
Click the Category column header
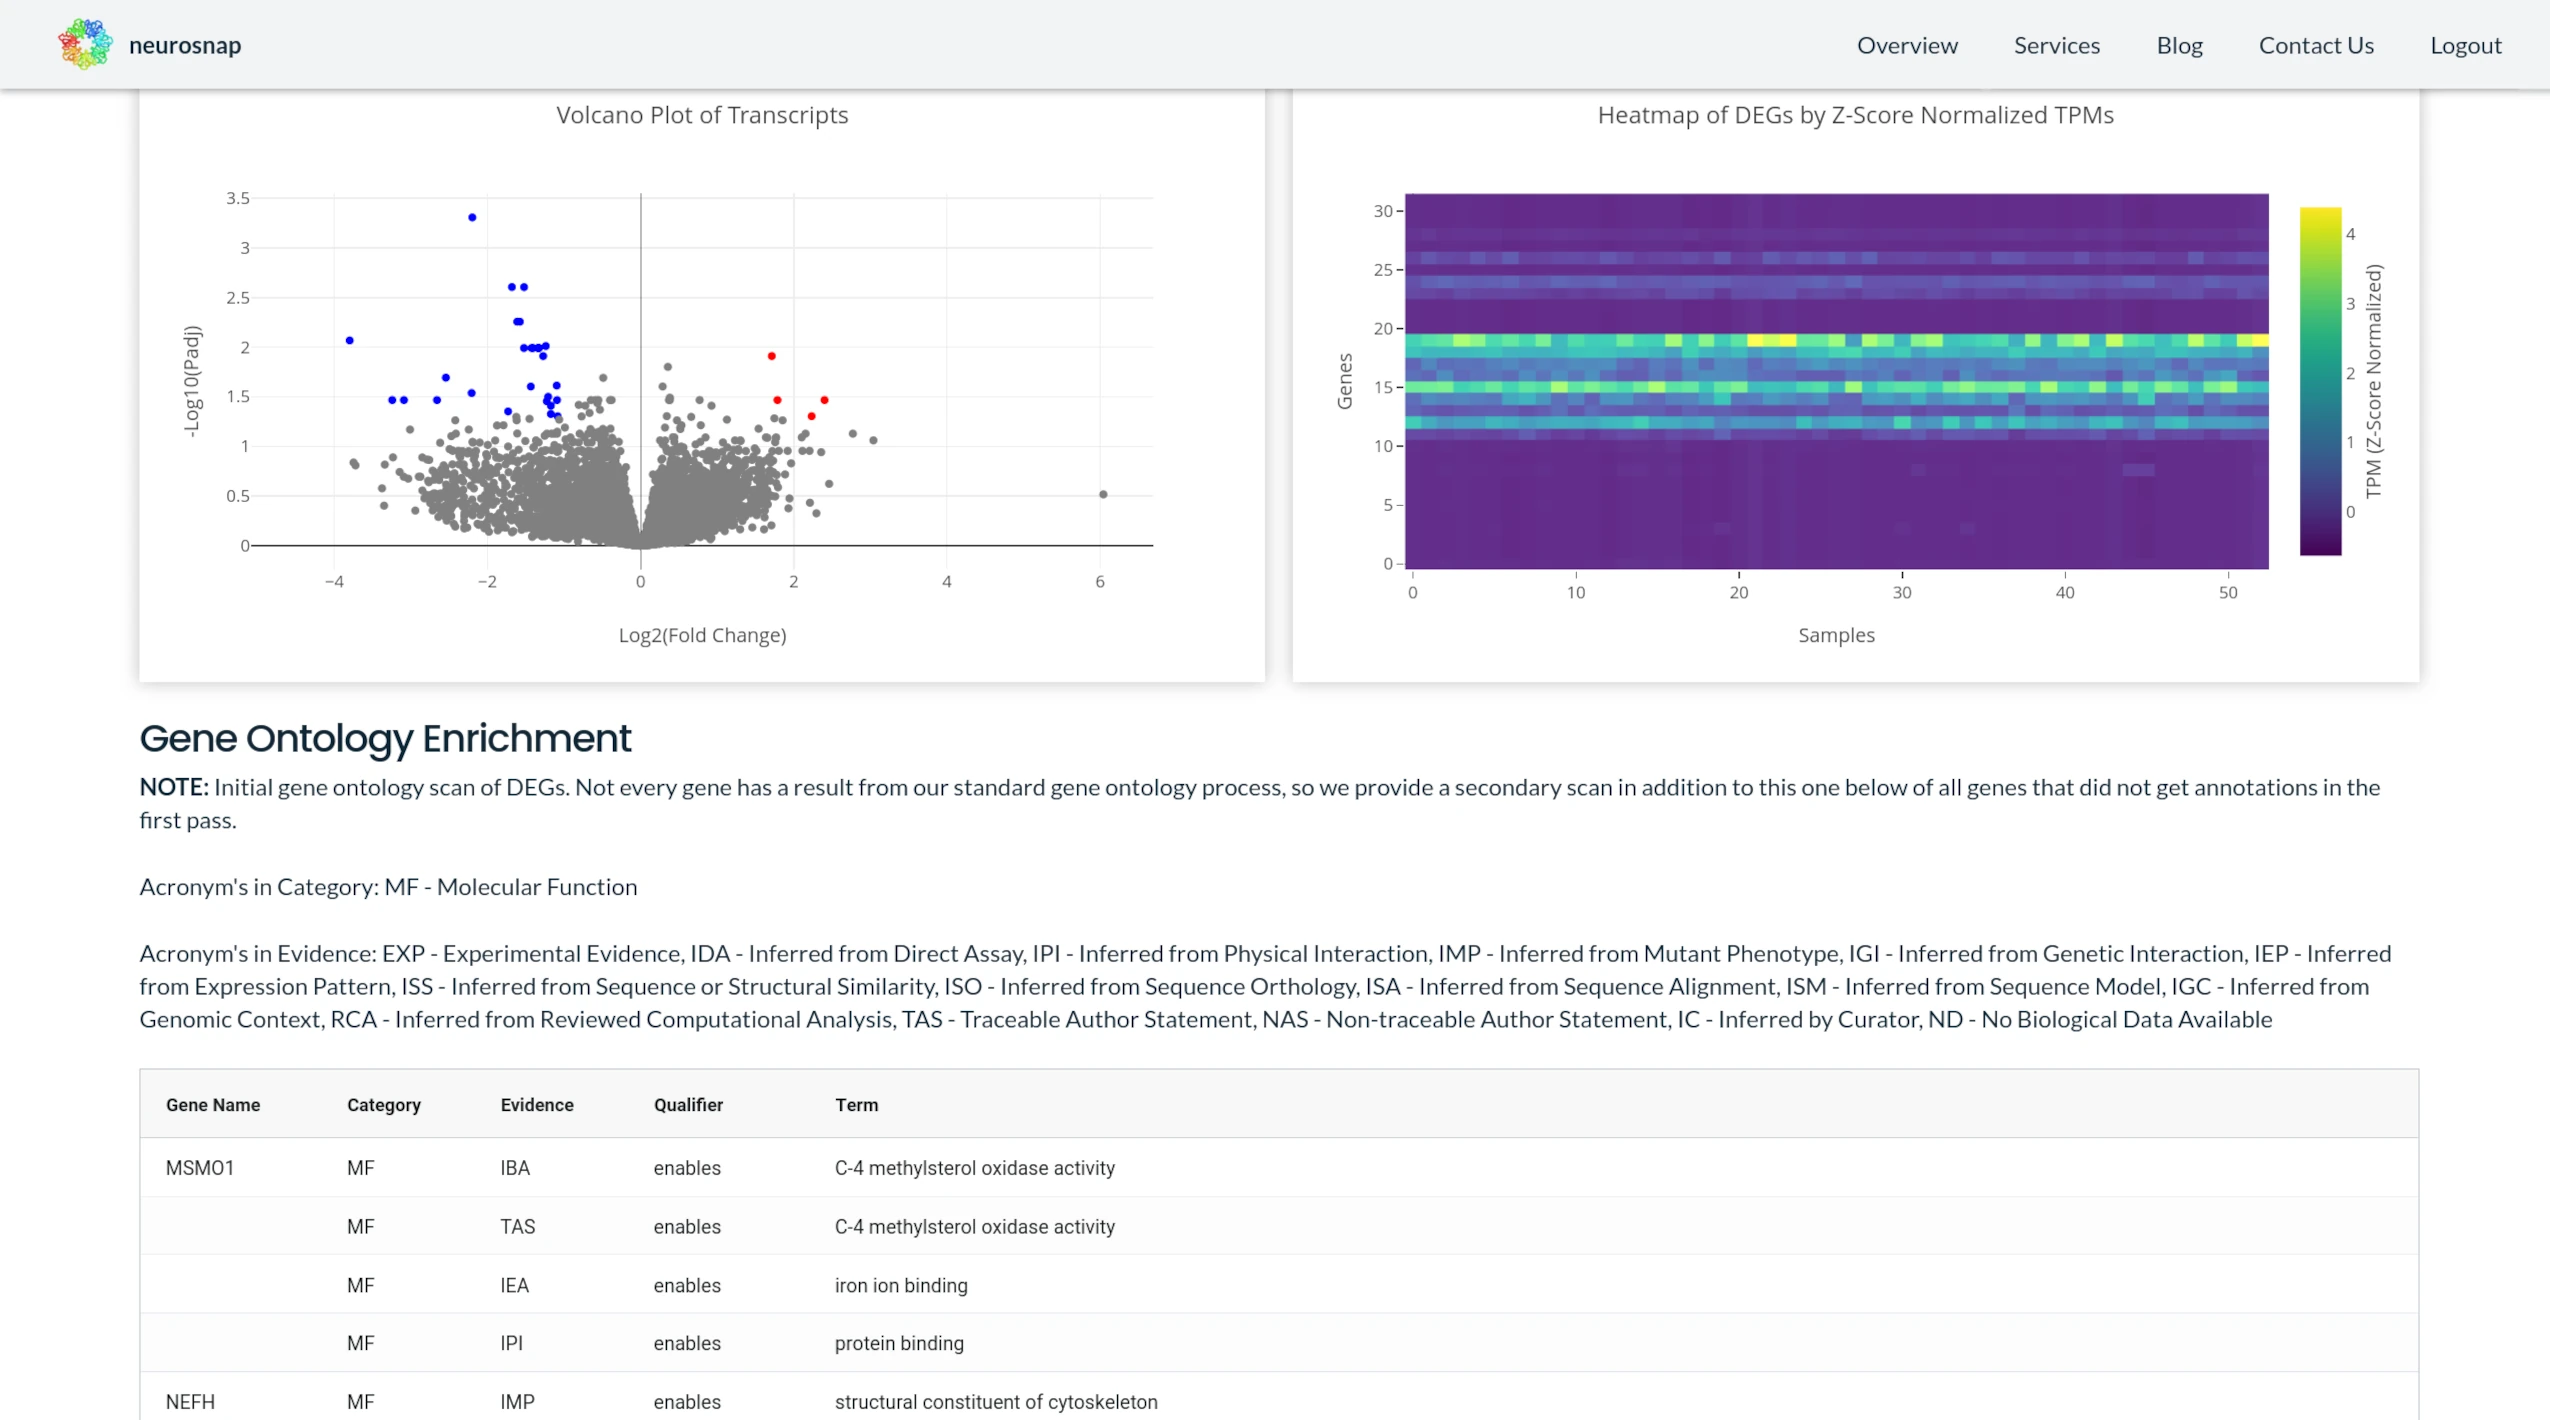pos(384,1105)
